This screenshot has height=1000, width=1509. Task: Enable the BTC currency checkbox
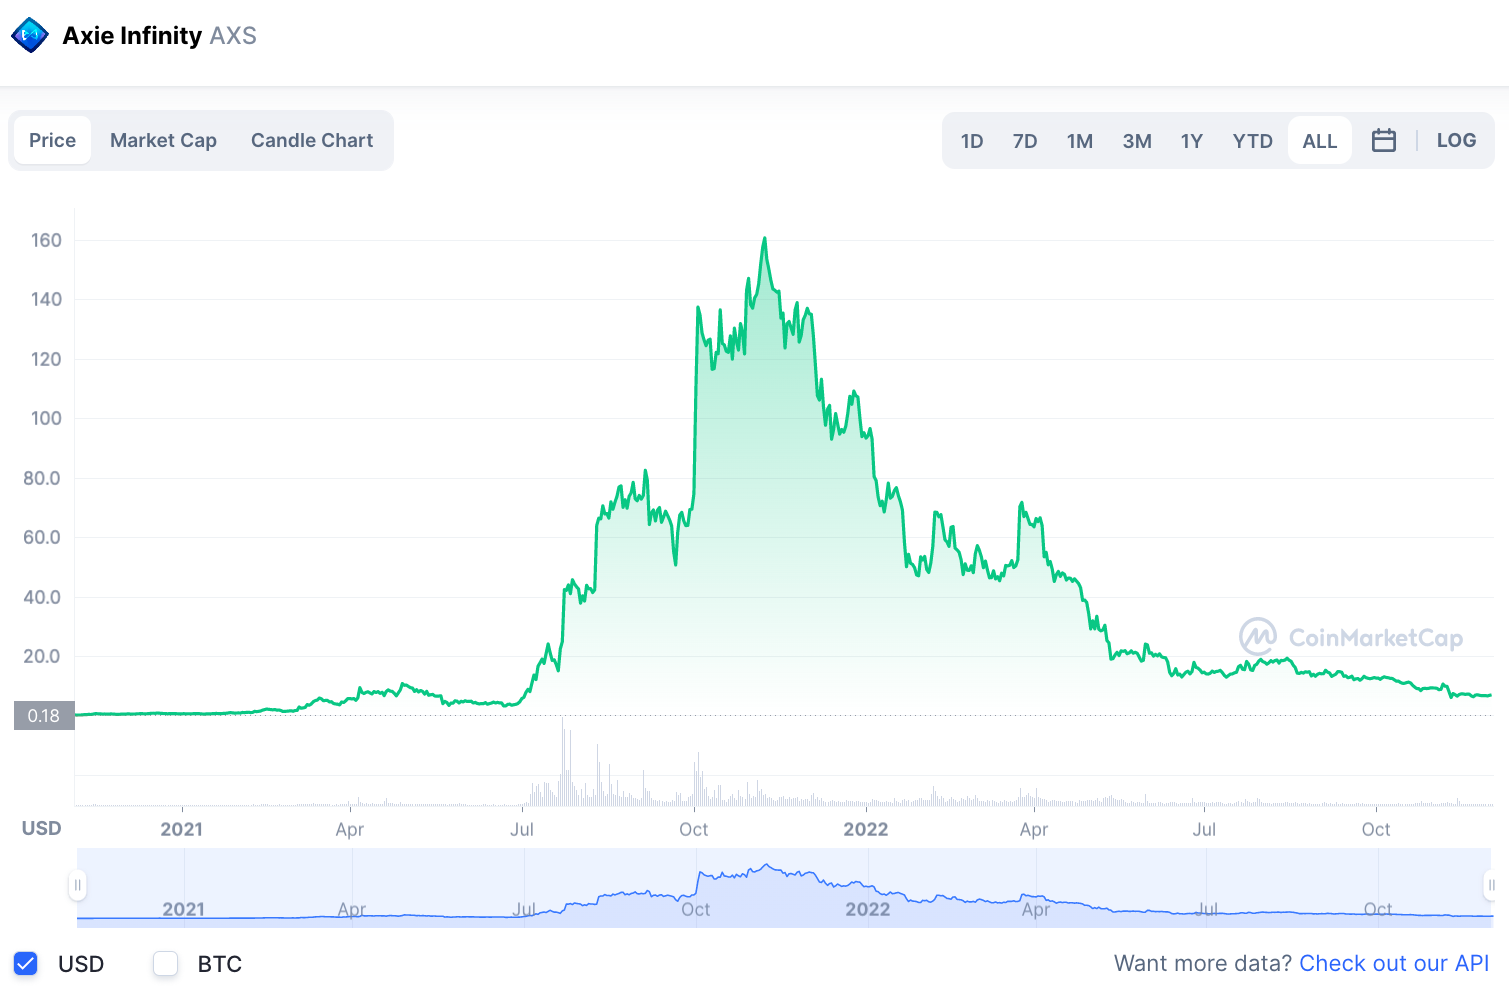[x=166, y=963]
